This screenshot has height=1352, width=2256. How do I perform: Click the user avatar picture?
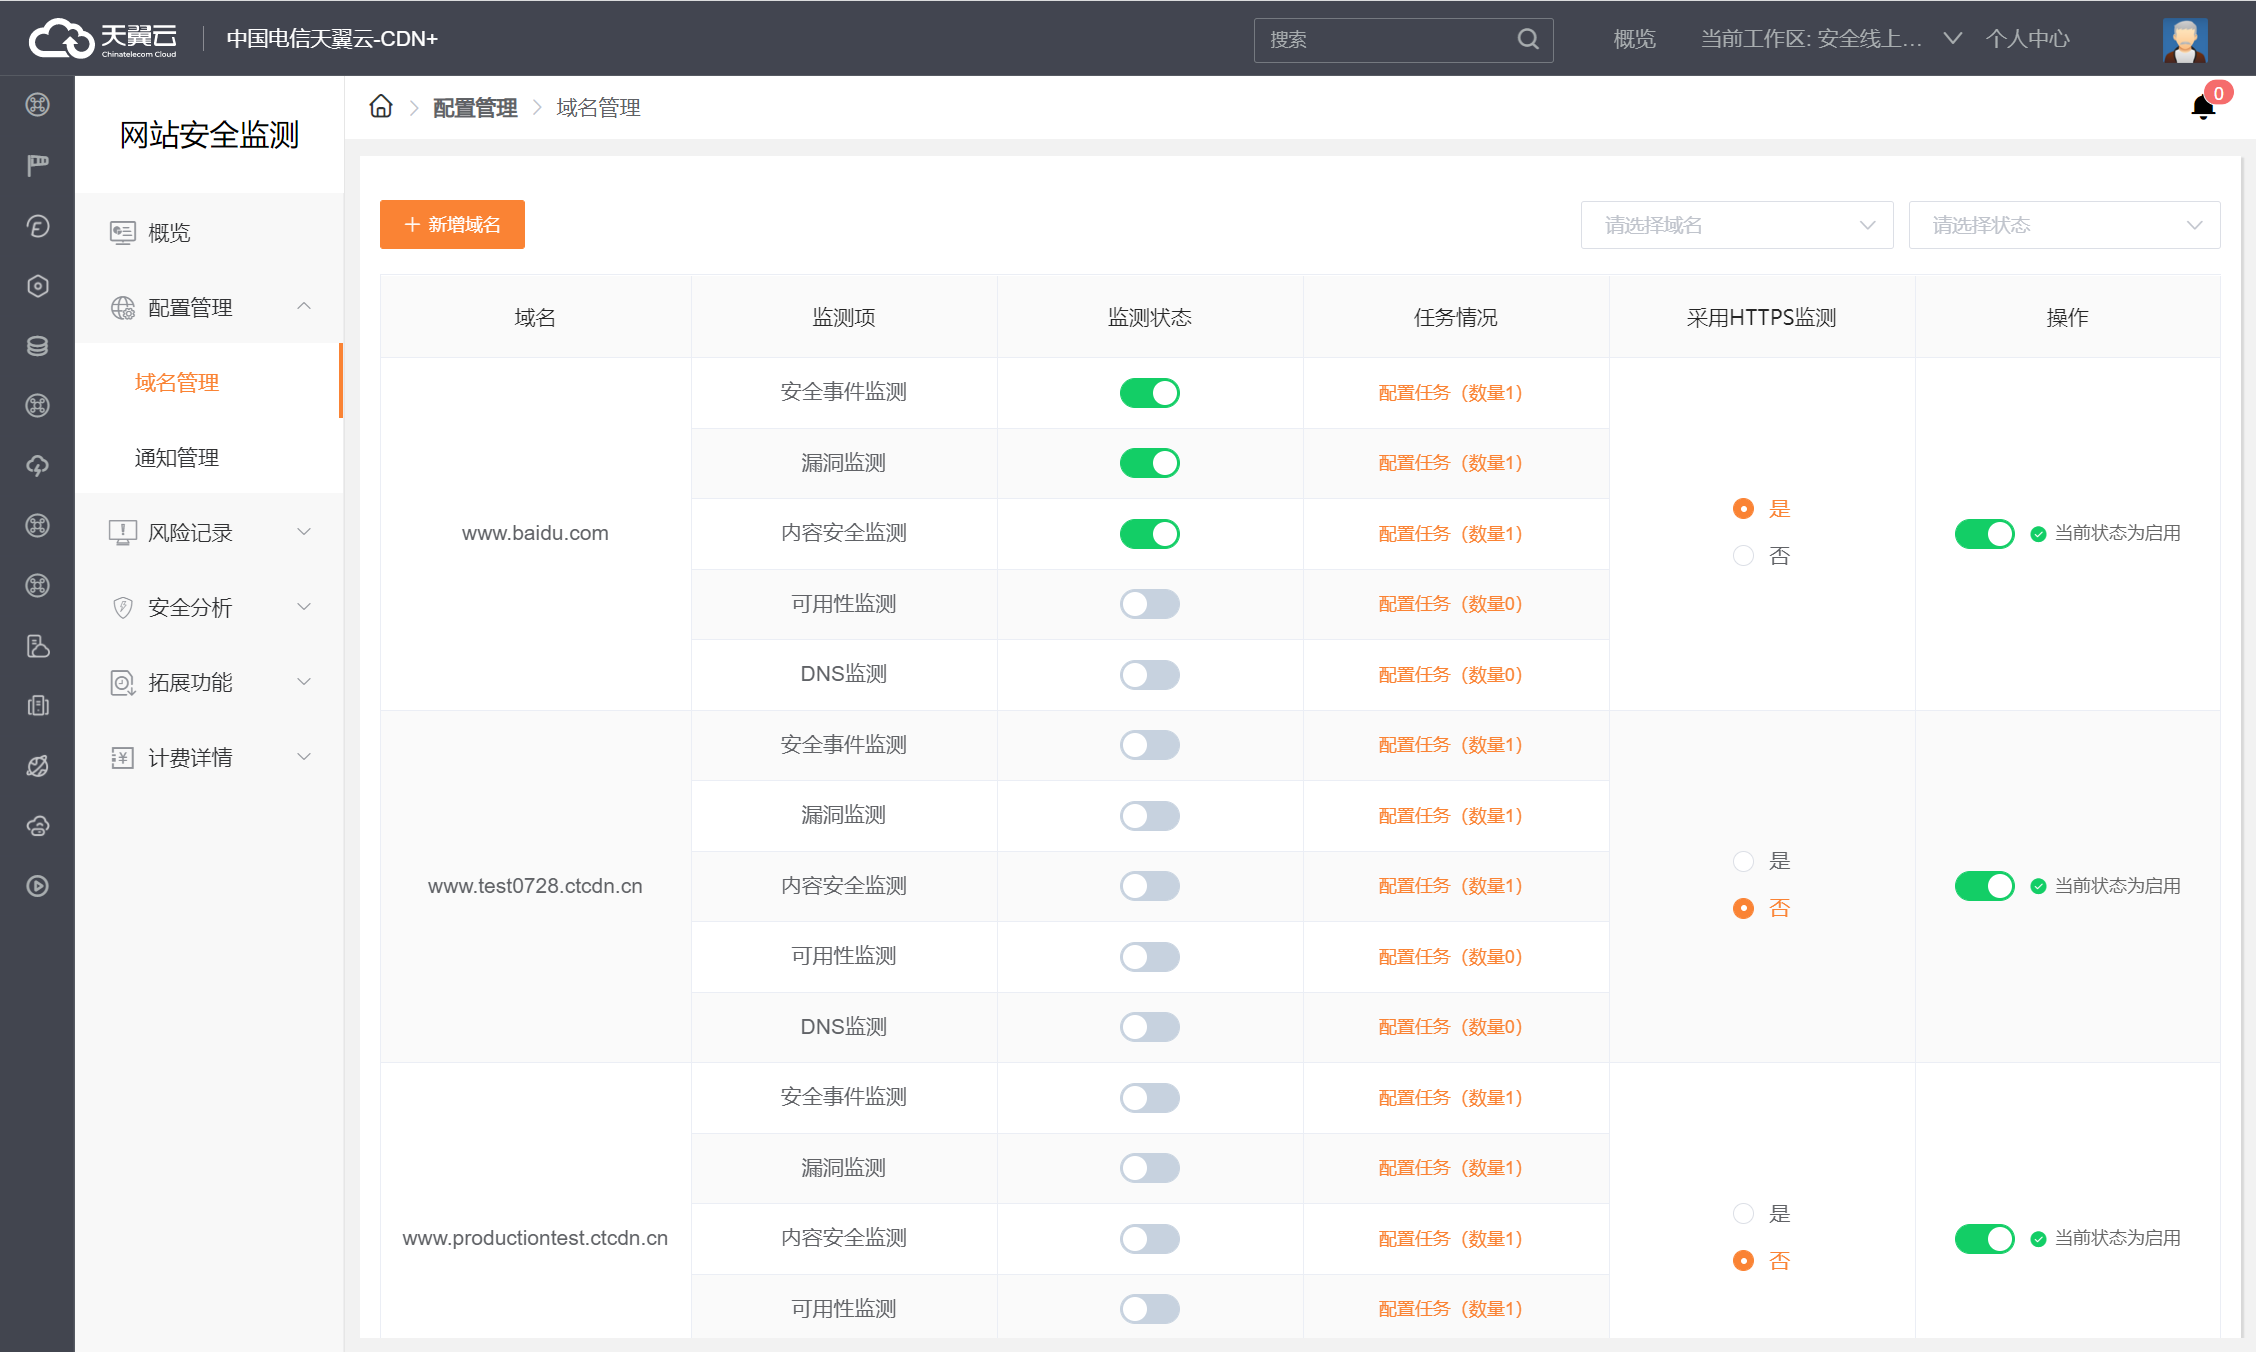coord(2184,39)
